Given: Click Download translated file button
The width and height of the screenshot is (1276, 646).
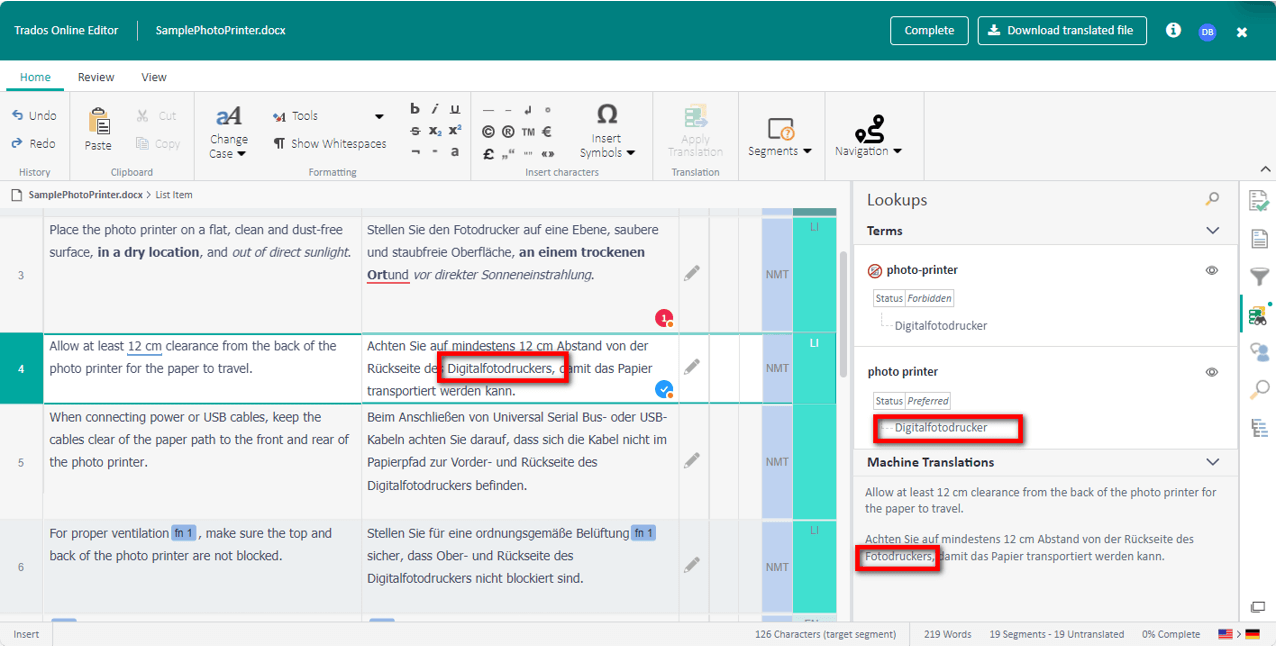Looking at the screenshot, I should pyautogui.click(x=1061, y=31).
